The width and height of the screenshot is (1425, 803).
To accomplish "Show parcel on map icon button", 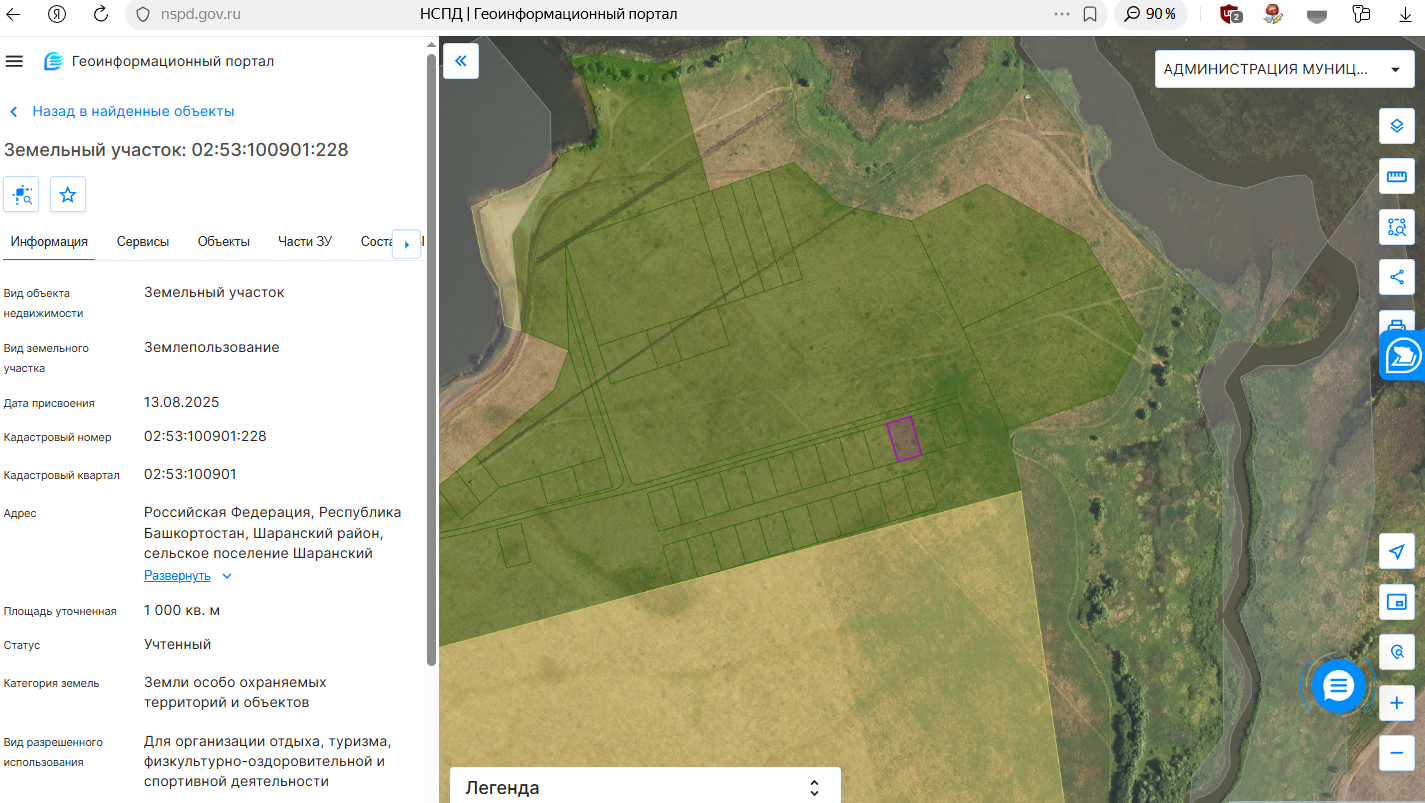I will (x=22, y=194).
